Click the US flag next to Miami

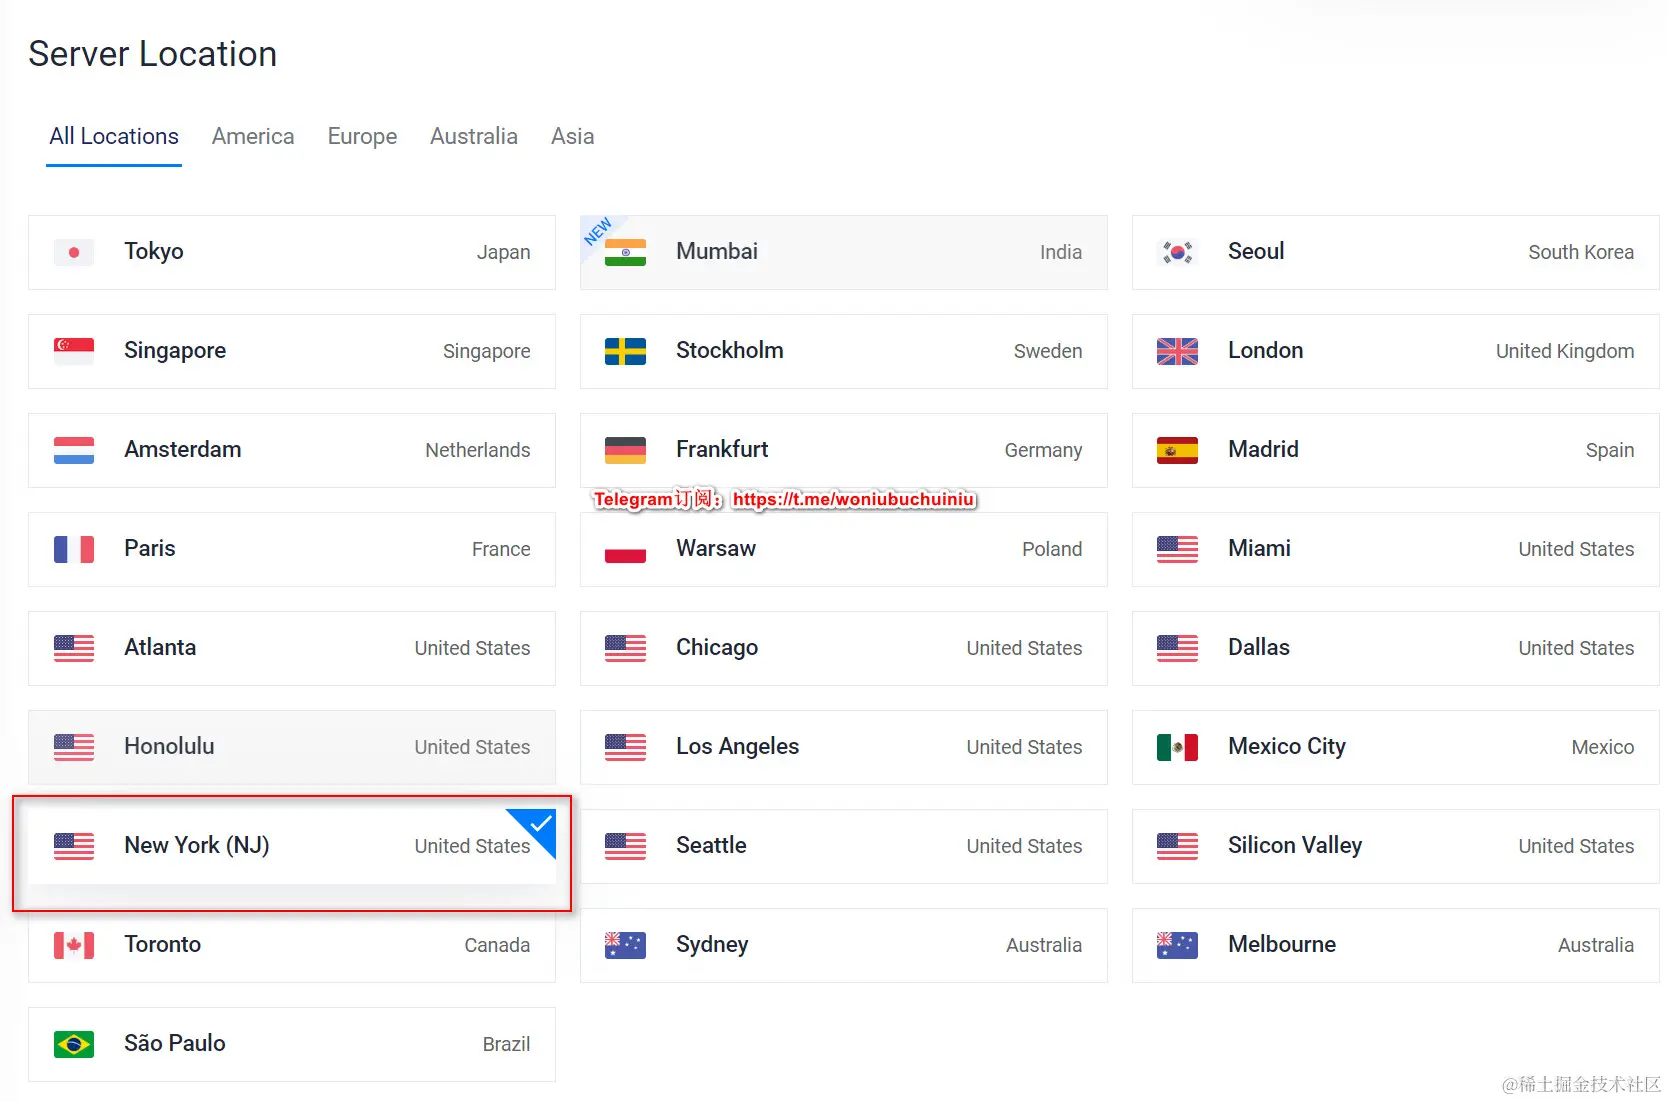click(x=1178, y=549)
